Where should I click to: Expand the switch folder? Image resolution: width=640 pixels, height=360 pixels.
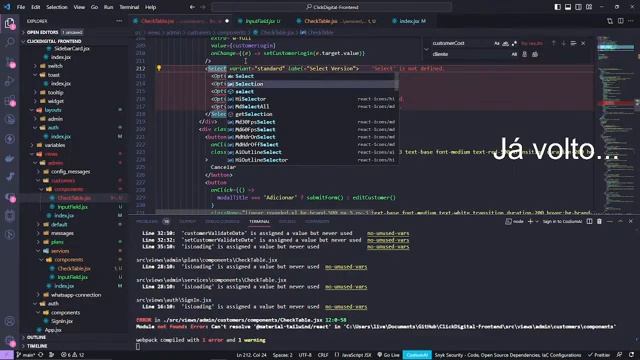pyautogui.click(x=55, y=66)
